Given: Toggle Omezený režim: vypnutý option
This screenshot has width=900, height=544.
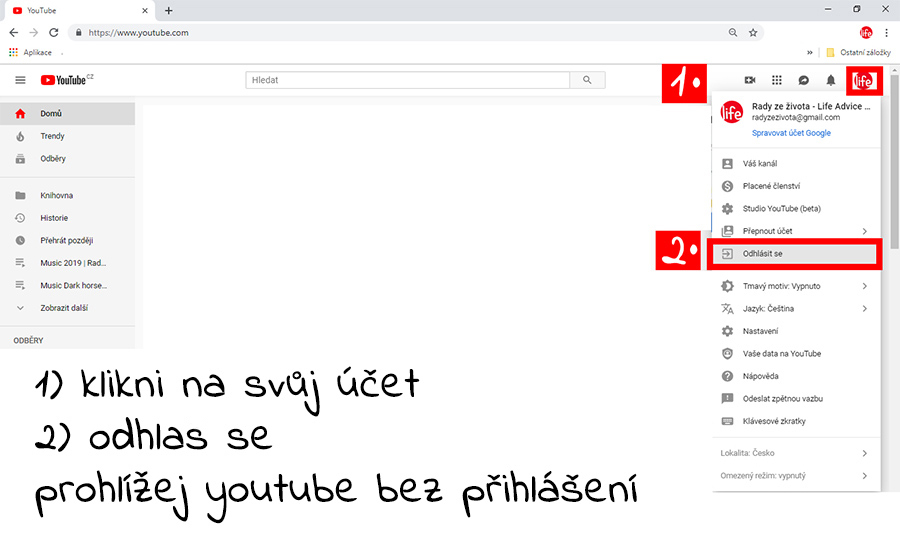Looking at the screenshot, I should 794,476.
